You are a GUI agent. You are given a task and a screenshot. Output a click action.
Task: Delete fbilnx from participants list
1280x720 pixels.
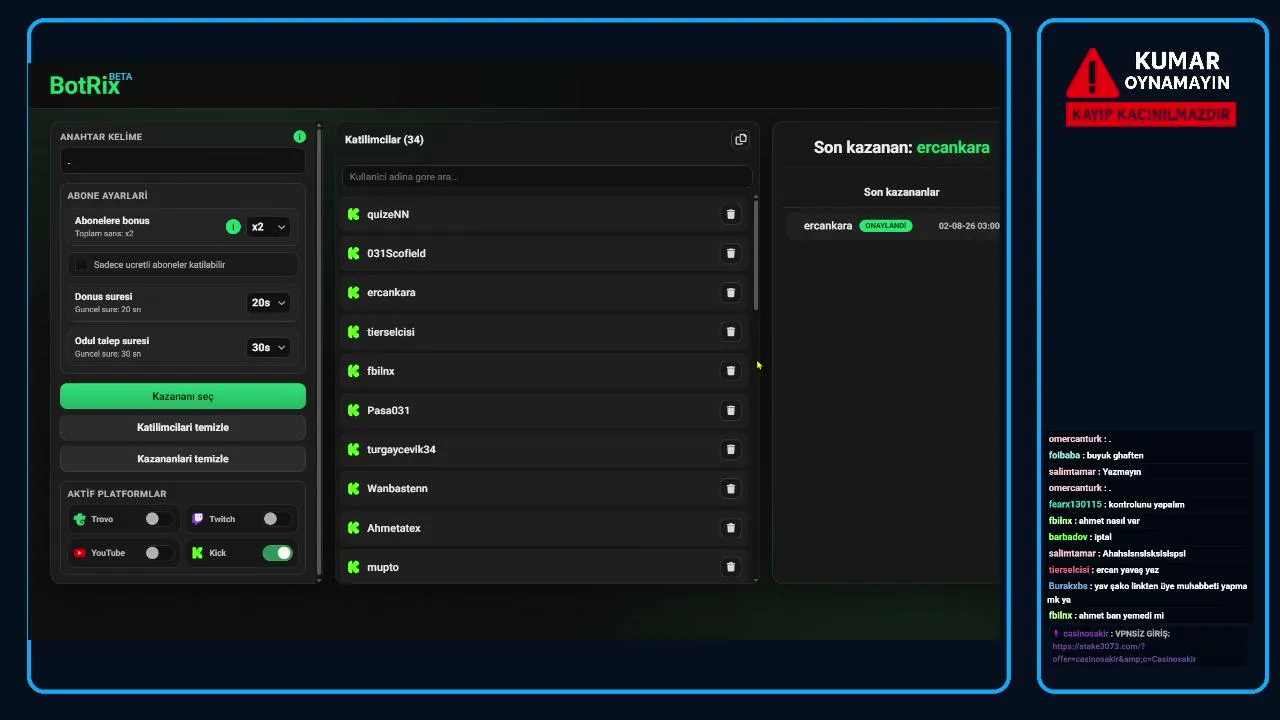[730, 371]
